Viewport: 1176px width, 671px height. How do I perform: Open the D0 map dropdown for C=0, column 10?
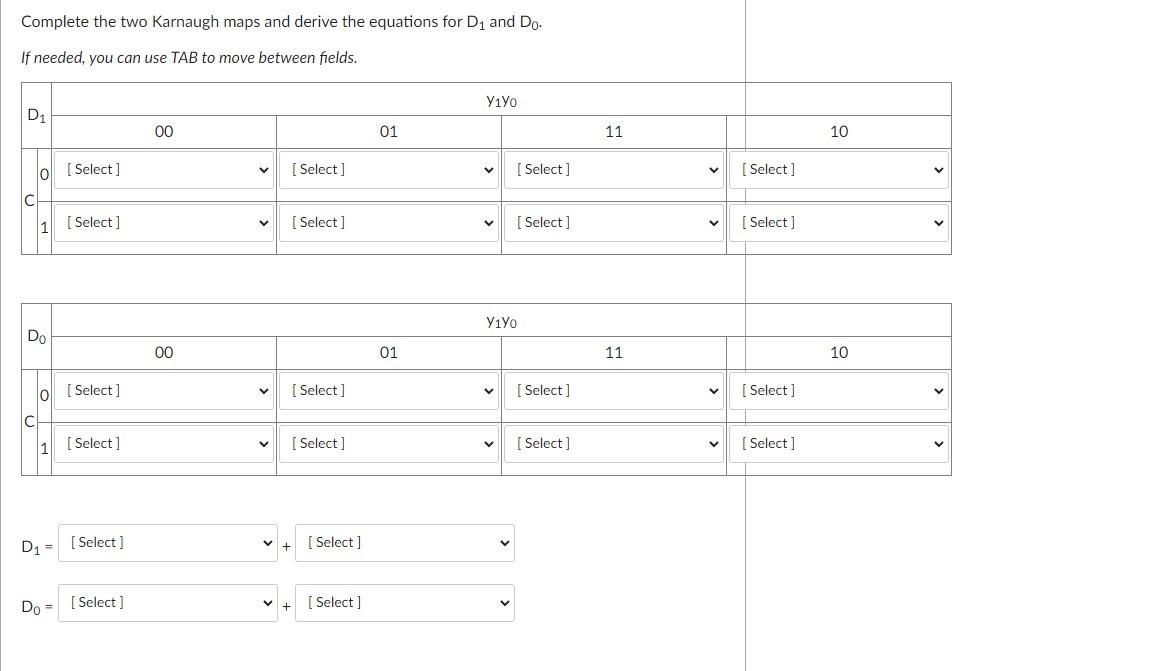coord(838,390)
